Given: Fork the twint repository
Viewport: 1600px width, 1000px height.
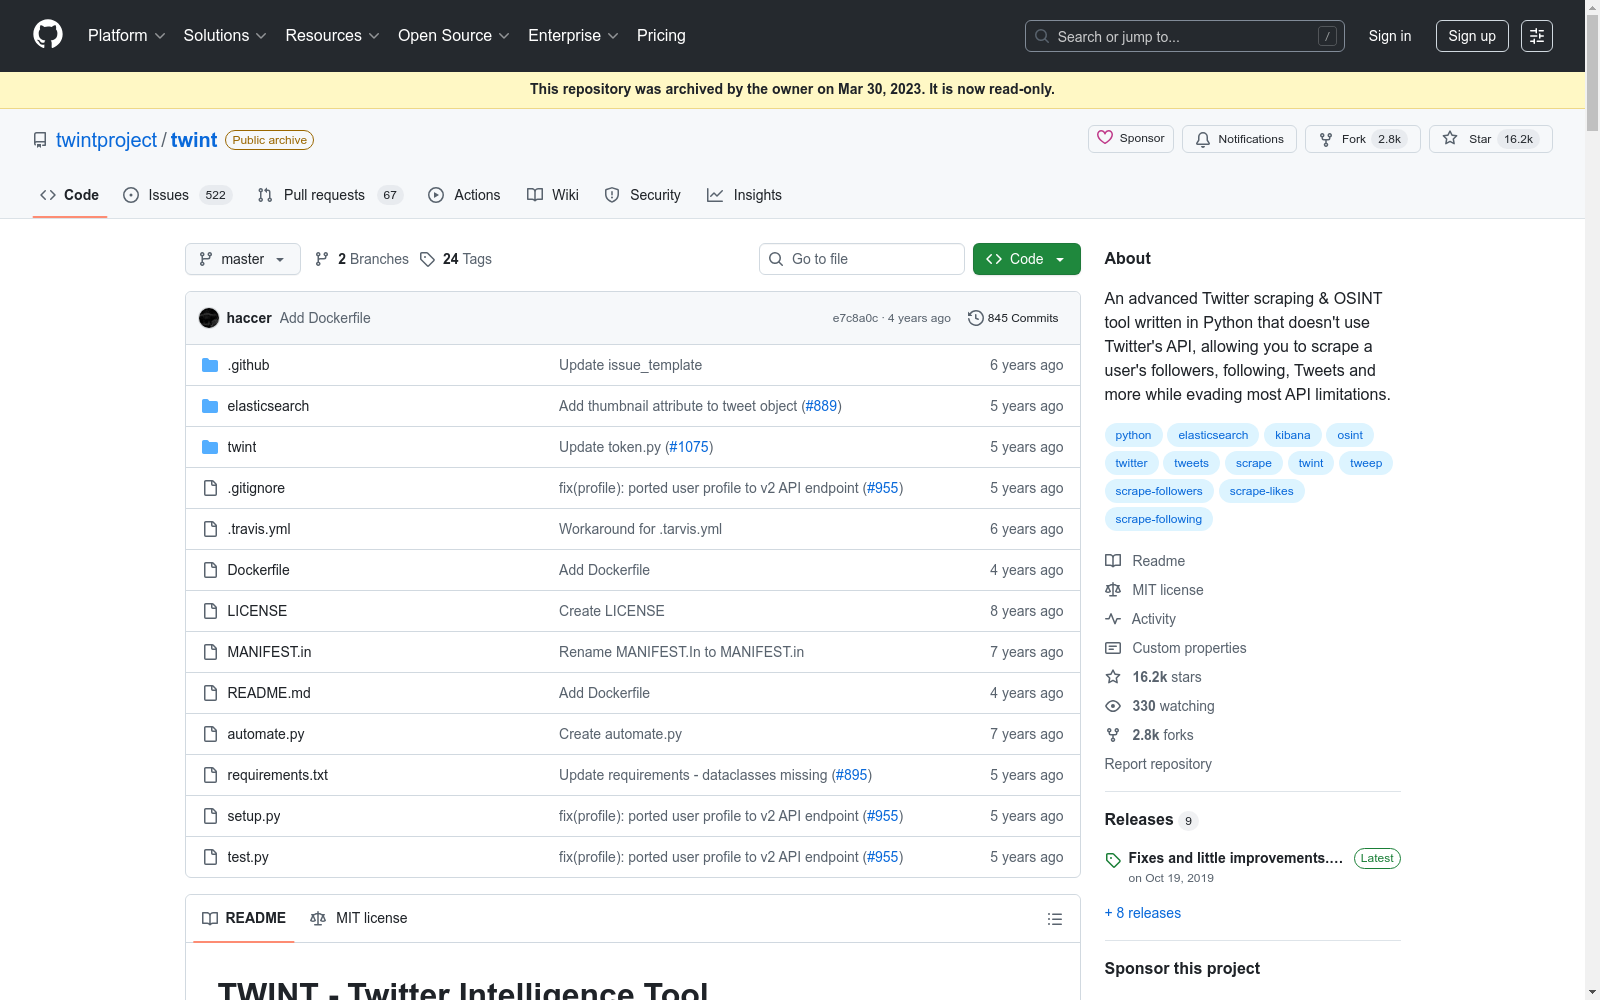Looking at the screenshot, I should coord(1362,139).
